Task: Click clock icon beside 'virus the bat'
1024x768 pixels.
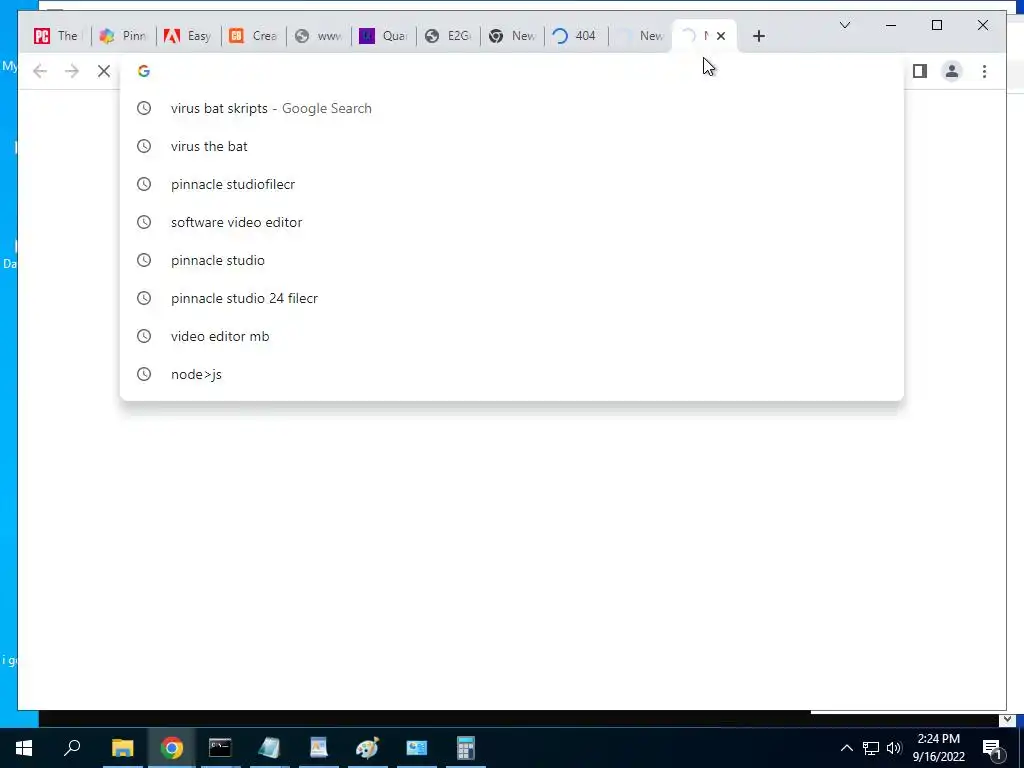Action: pos(144,146)
